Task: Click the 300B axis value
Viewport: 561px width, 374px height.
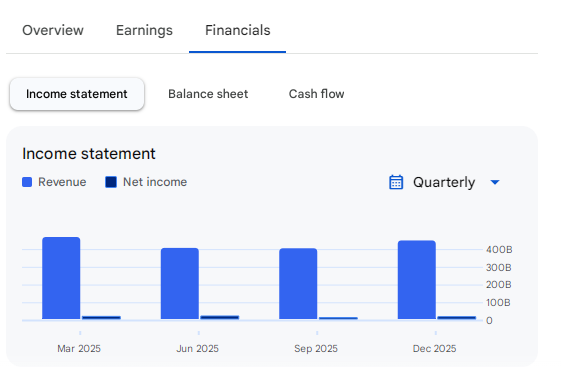Action: point(499,267)
